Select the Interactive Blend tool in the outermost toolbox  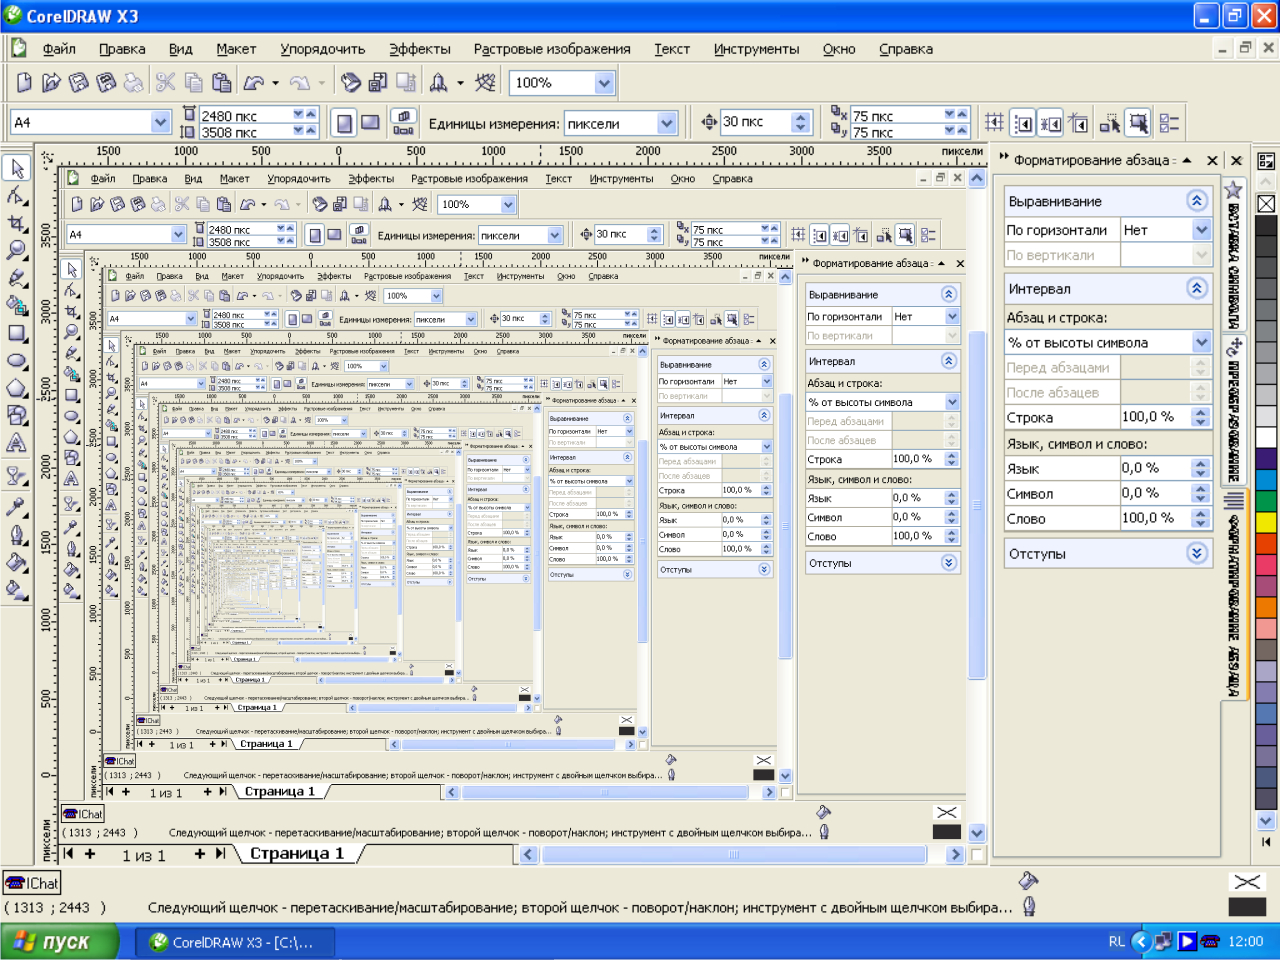(17, 474)
